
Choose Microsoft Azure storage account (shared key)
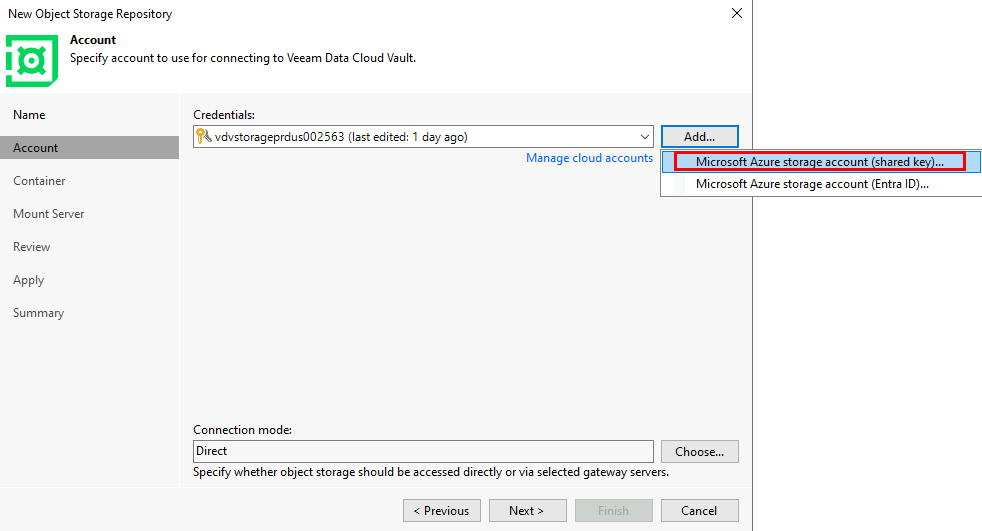819,162
